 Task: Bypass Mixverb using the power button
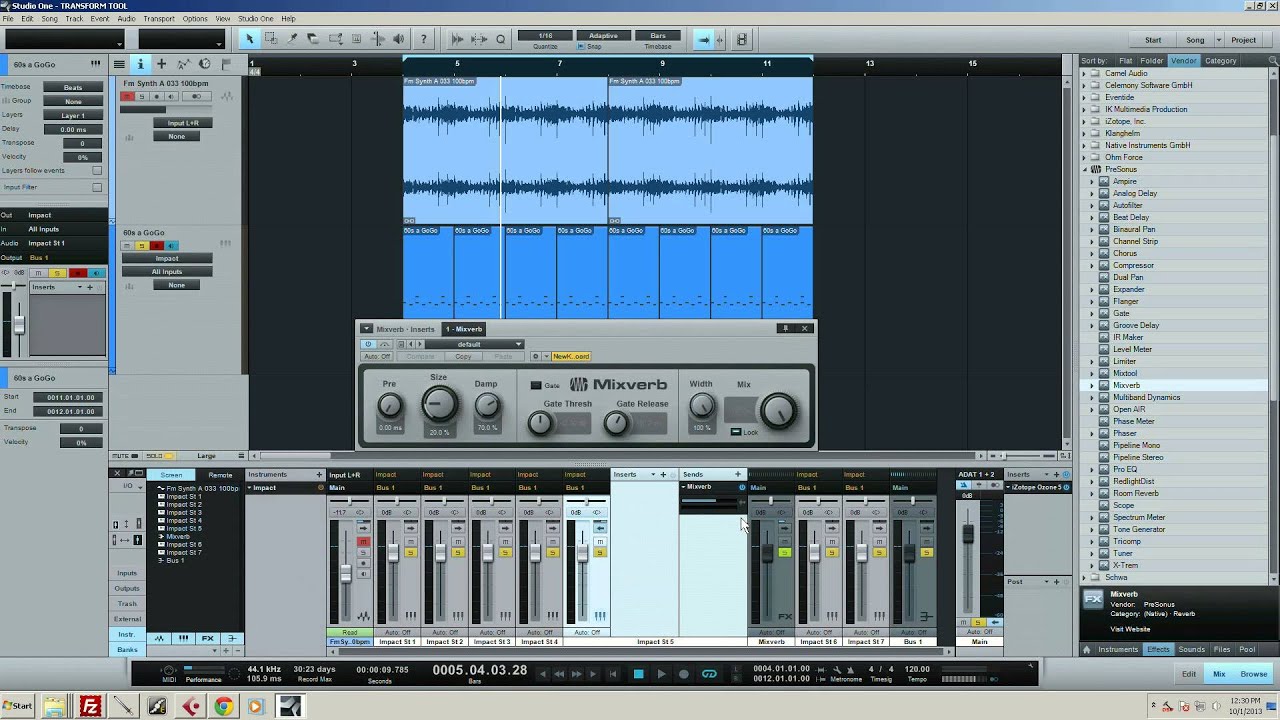(x=368, y=344)
